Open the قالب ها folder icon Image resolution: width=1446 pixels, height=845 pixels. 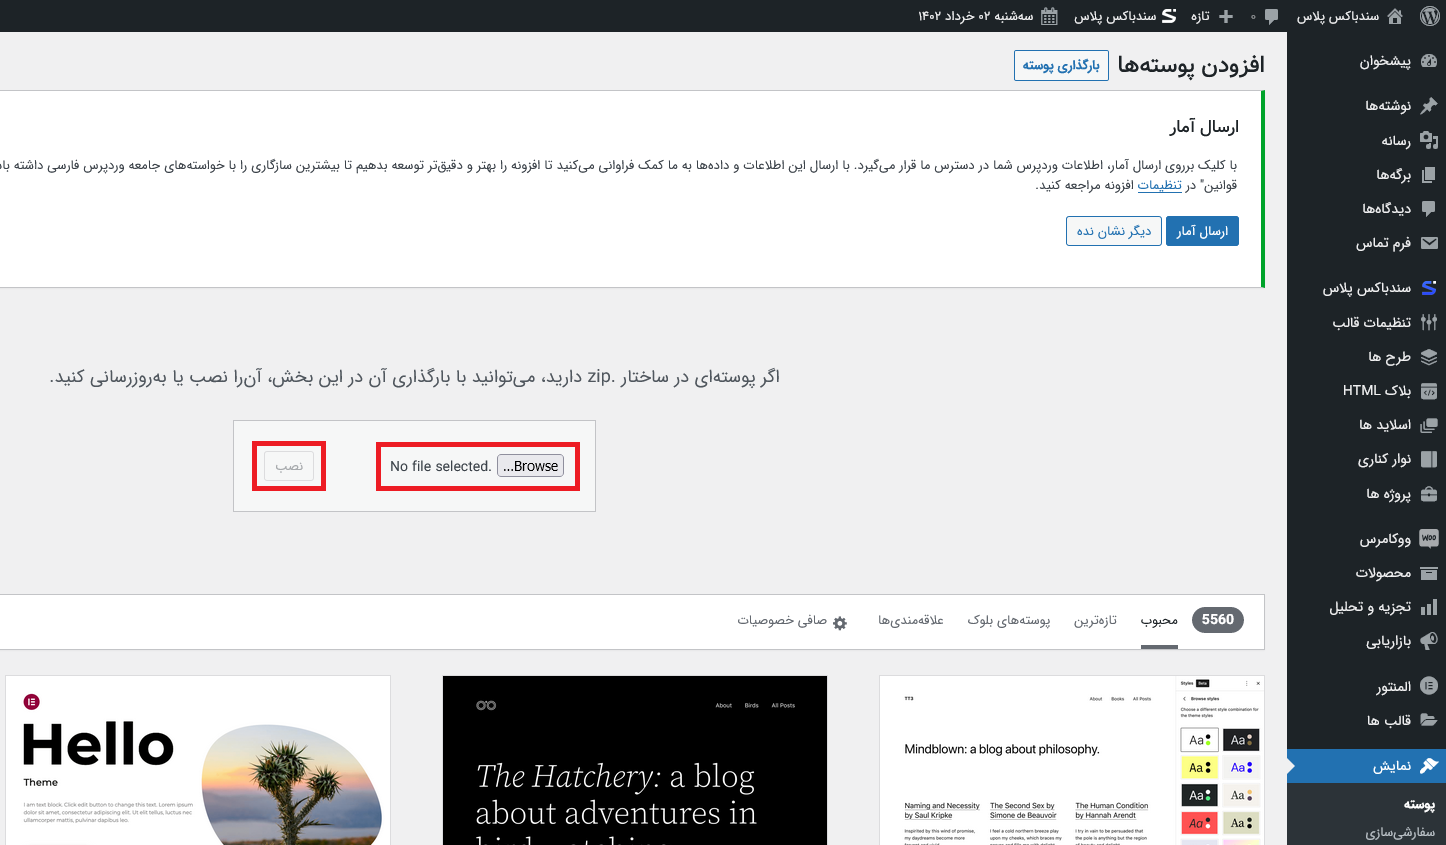click(x=1429, y=720)
